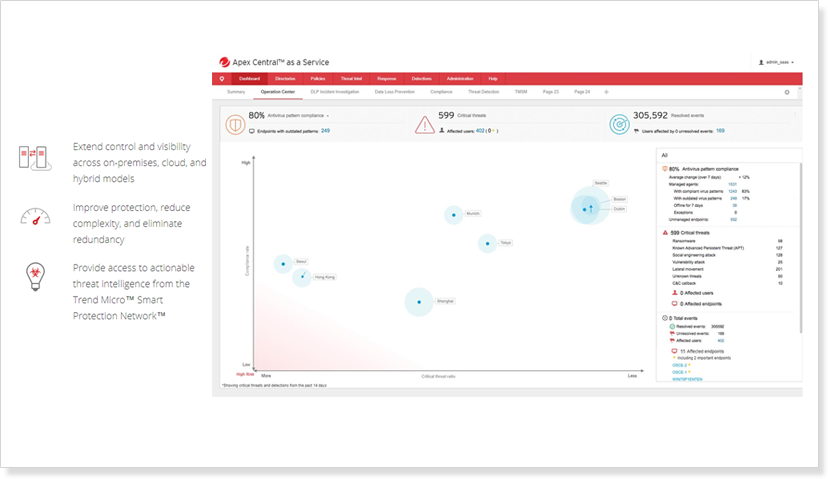The height and width of the screenshot is (479, 828).
Task: Click the Hong Kong bubble on the chart
Action: [302, 276]
